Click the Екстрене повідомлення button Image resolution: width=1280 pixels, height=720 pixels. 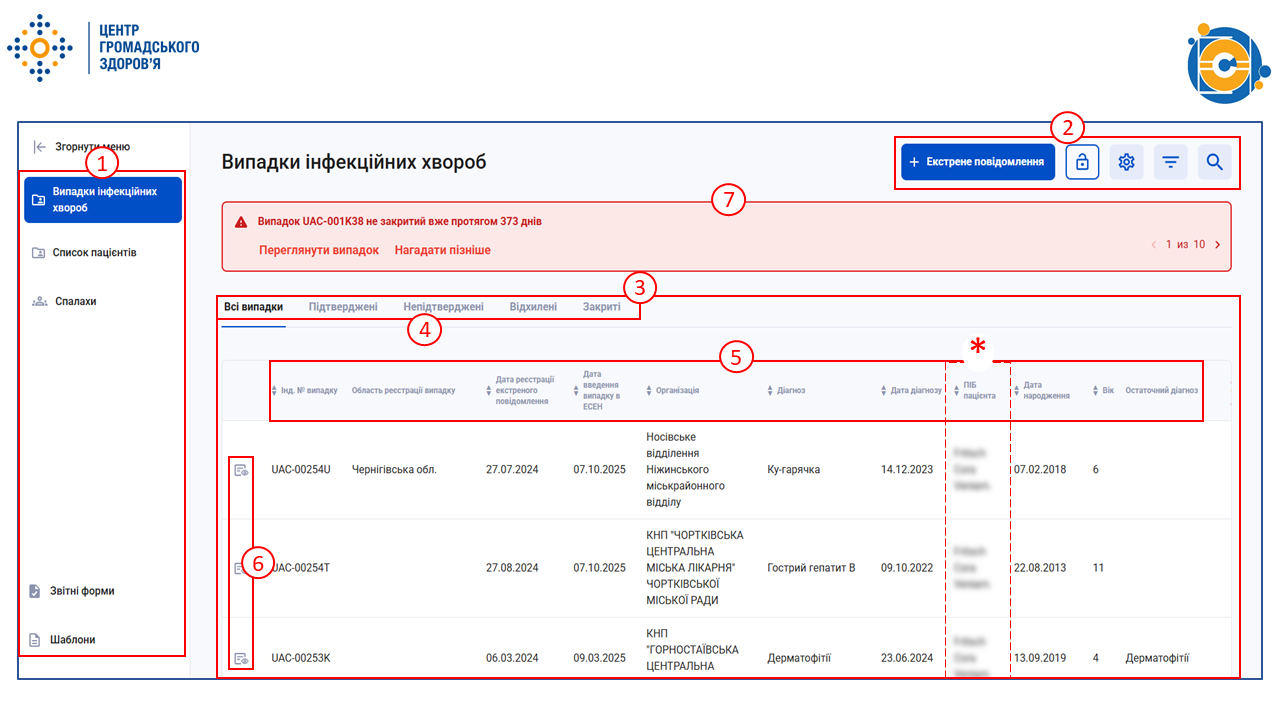click(x=977, y=162)
